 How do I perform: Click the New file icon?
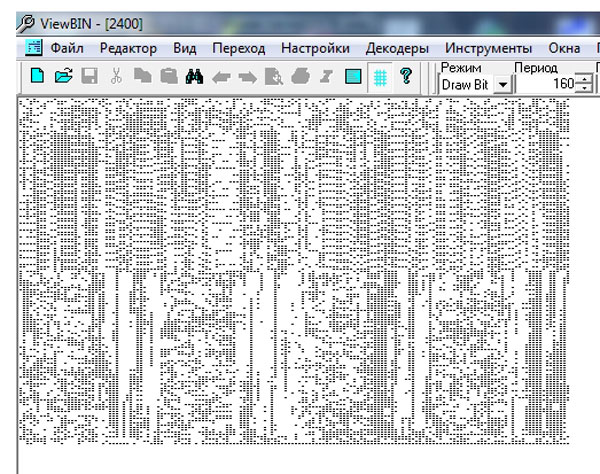coord(38,76)
